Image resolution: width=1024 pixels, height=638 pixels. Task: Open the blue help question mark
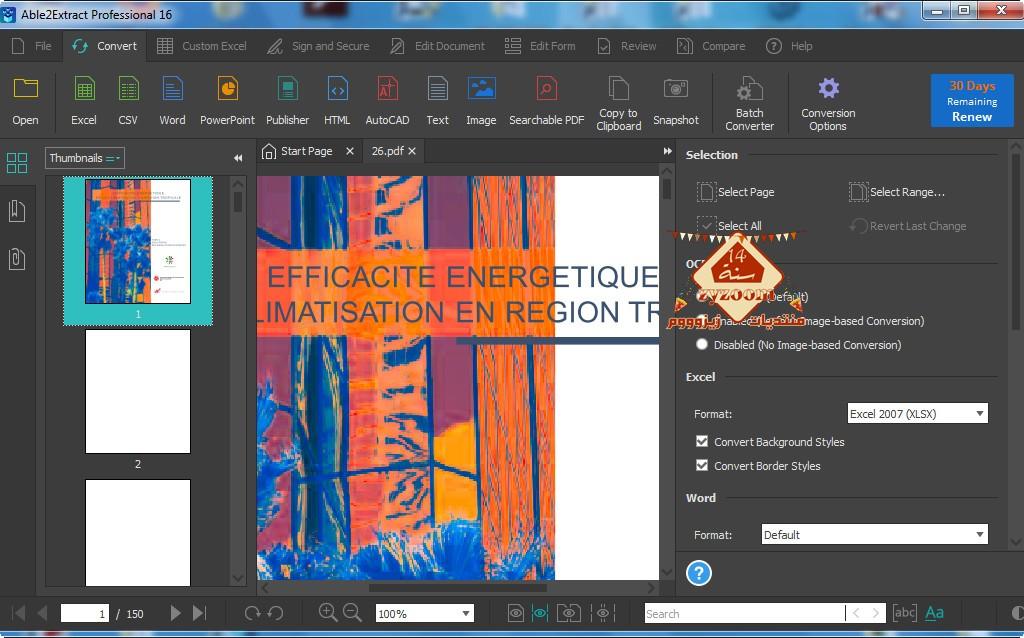point(699,573)
